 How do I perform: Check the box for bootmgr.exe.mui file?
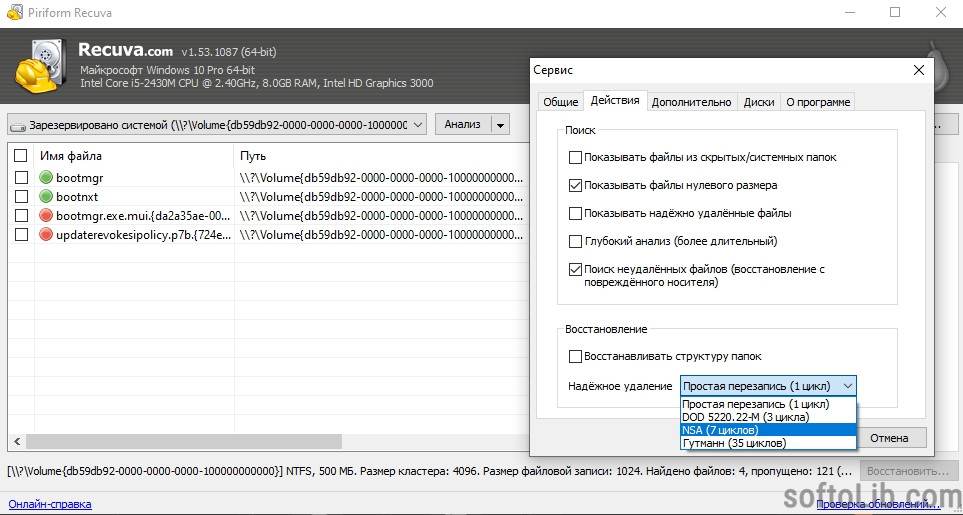21,215
